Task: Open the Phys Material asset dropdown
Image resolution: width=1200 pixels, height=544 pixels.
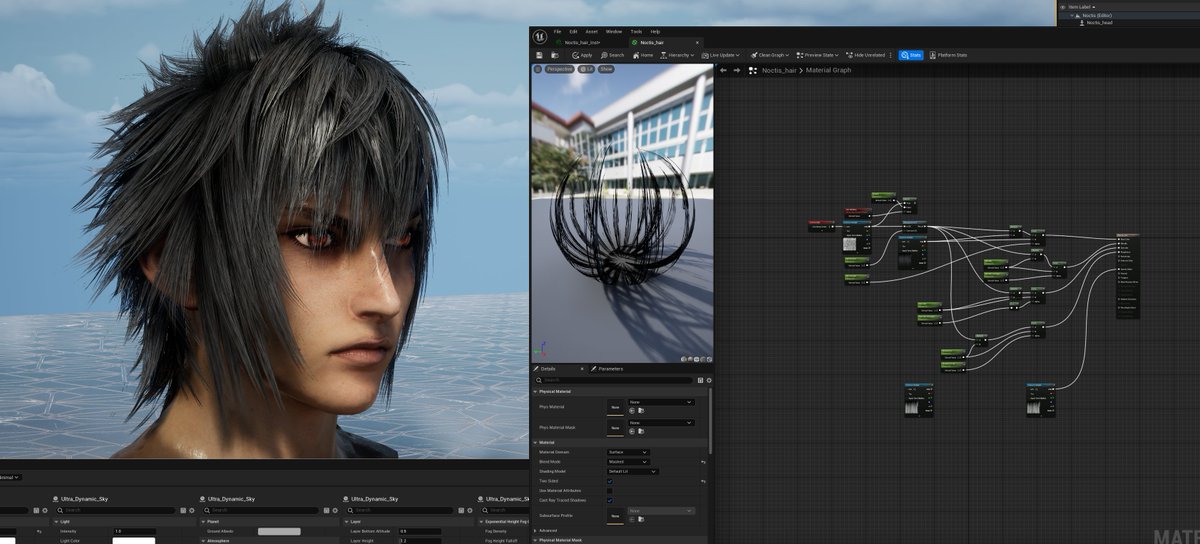Action: click(x=661, y=402)
